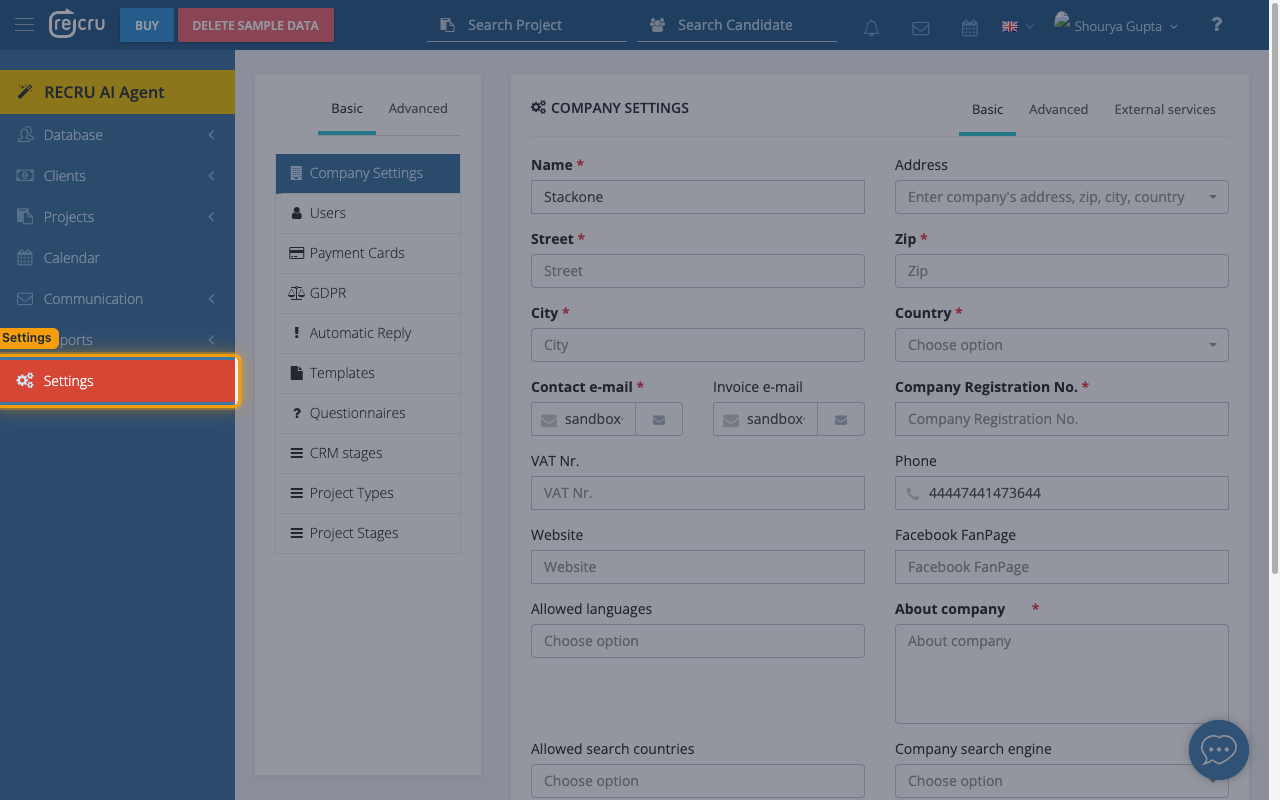Open the Project Types settings item
Image resolution: width=1280 pixels, height=800 pixels.
pyautogui.click(x=368, y=493)
